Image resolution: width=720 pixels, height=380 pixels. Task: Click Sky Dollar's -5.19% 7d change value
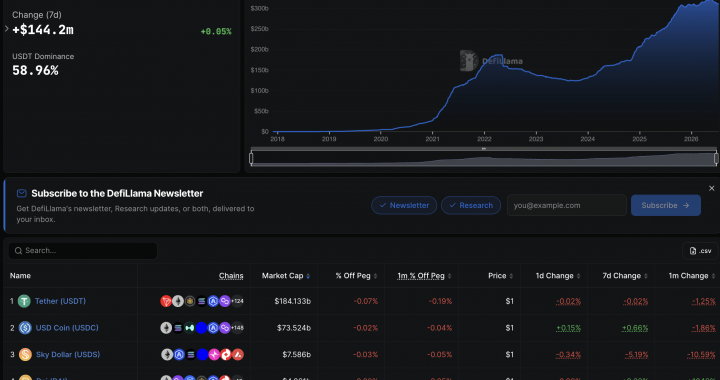(636, 354)
